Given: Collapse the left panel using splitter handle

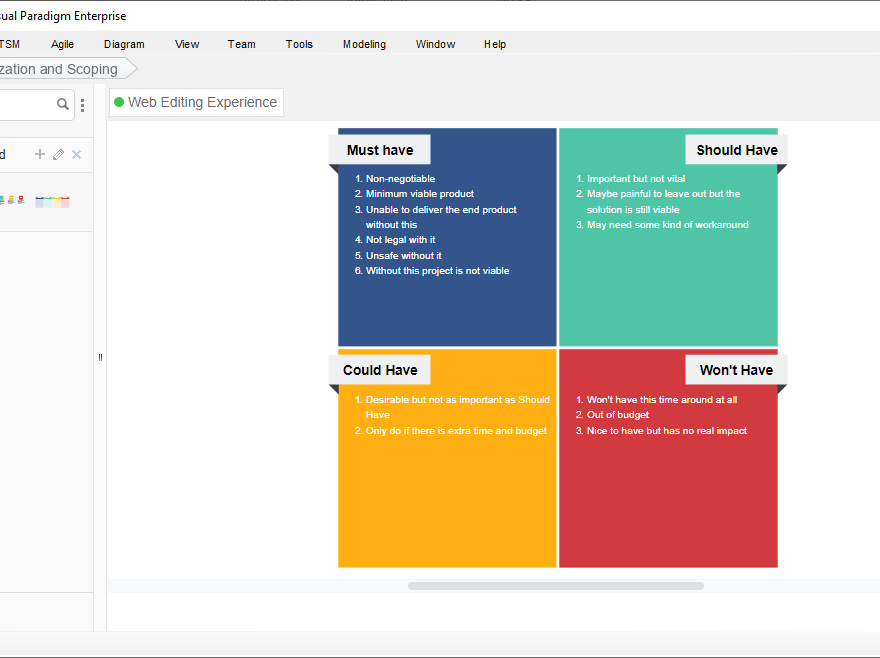Looking at the screenshot, I should pyautogui.click(x=100, y=358).
